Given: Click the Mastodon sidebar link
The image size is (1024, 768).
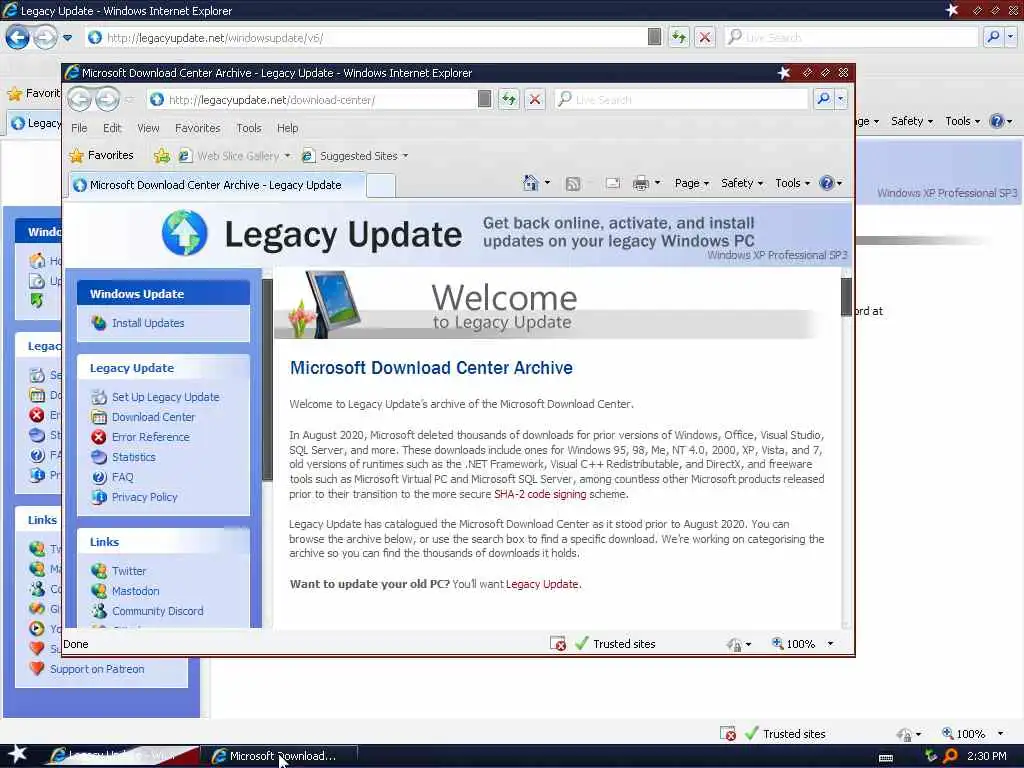Looking at the screenshot, I should pos(135,591).
